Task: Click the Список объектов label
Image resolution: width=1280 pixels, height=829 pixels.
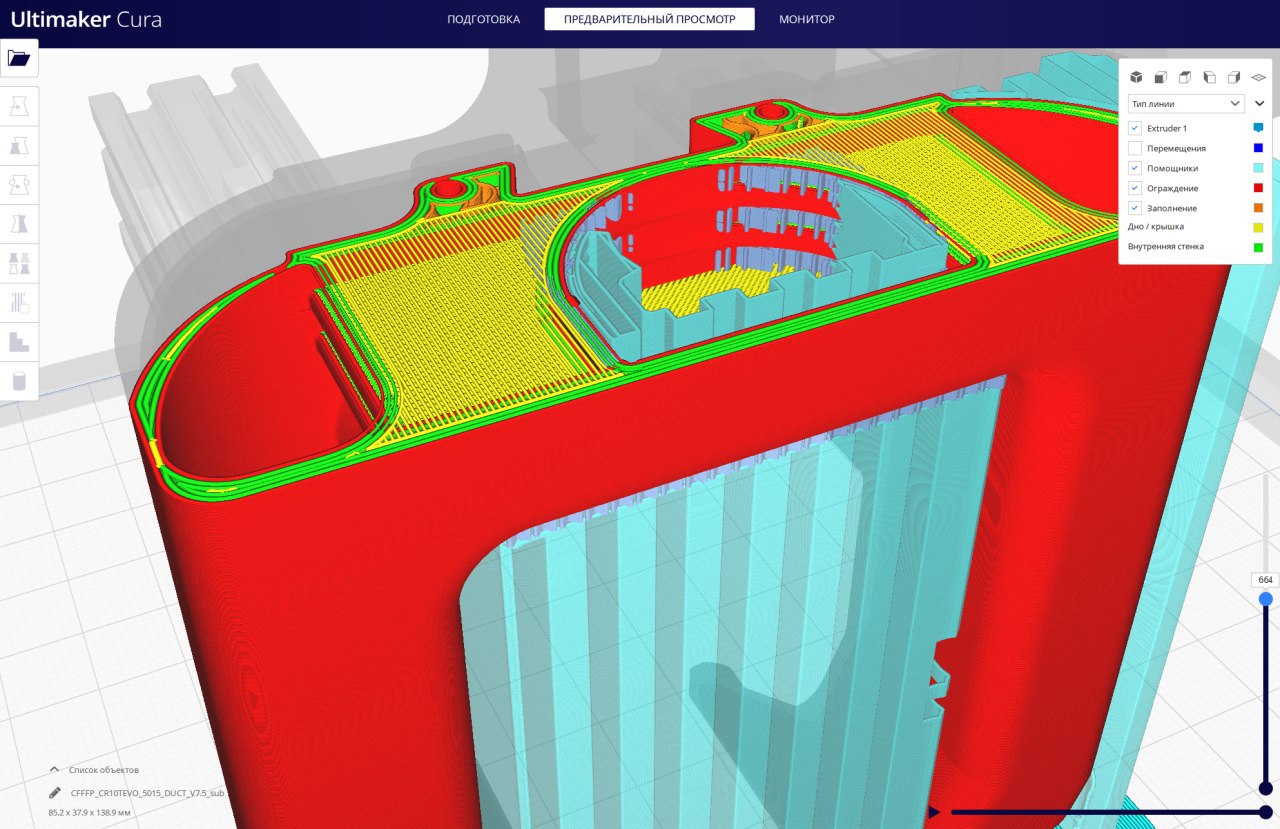Action: click(103, 770)
